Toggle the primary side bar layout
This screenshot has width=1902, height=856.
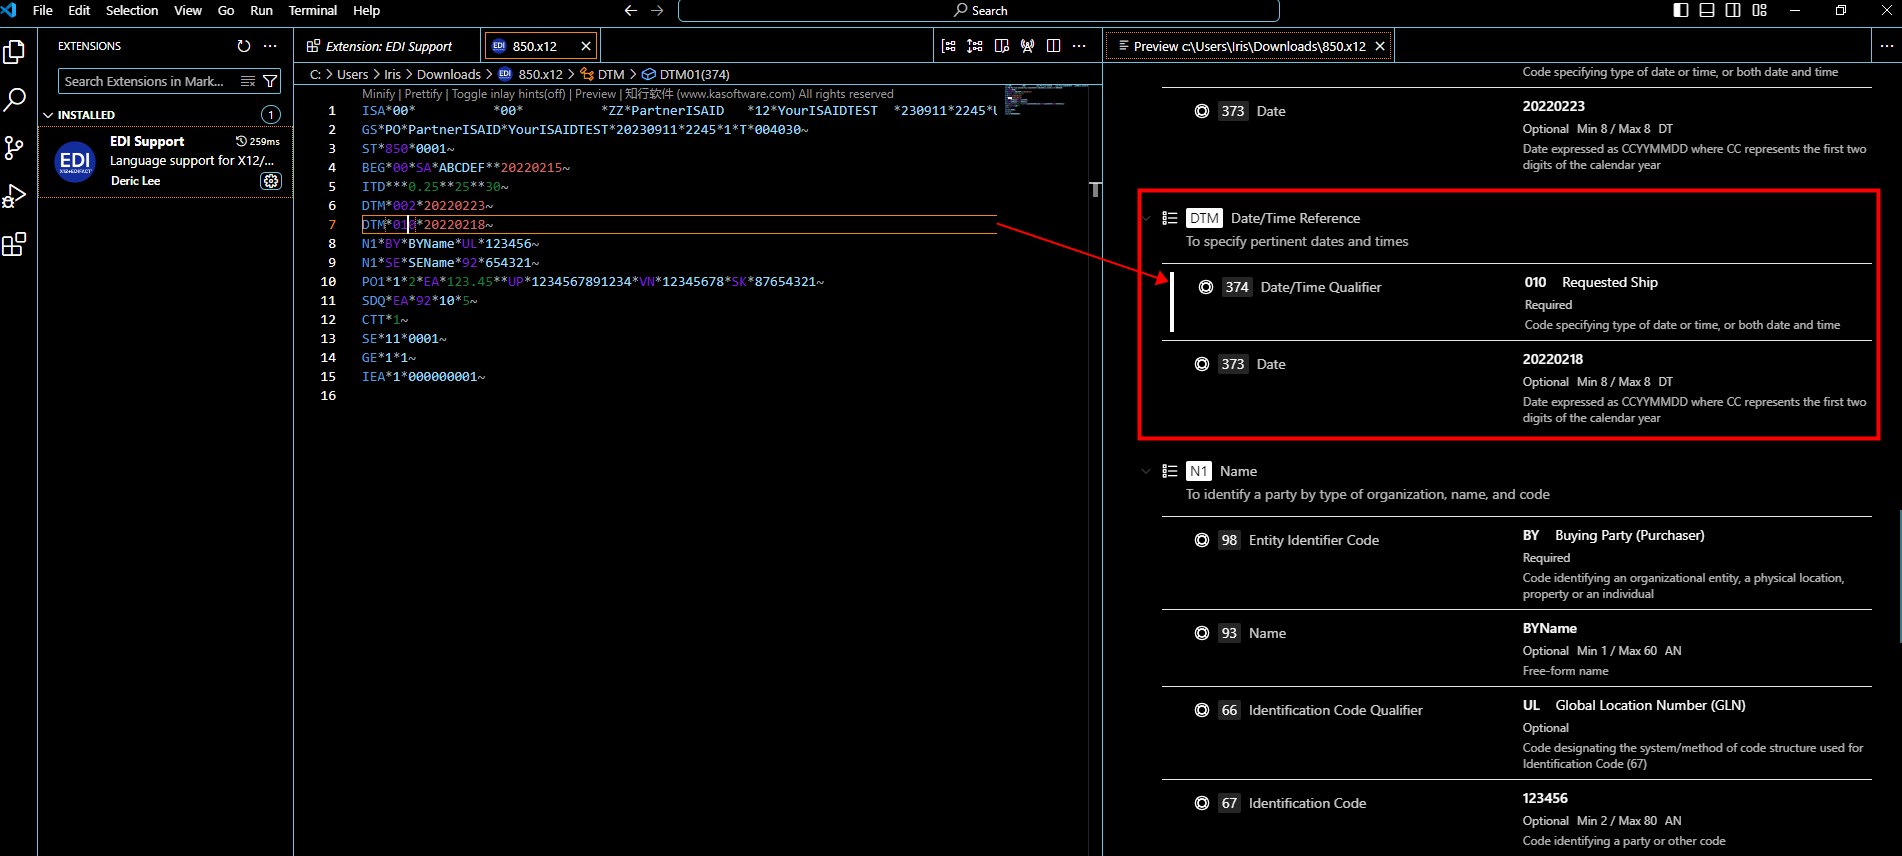pos(1681,10)
